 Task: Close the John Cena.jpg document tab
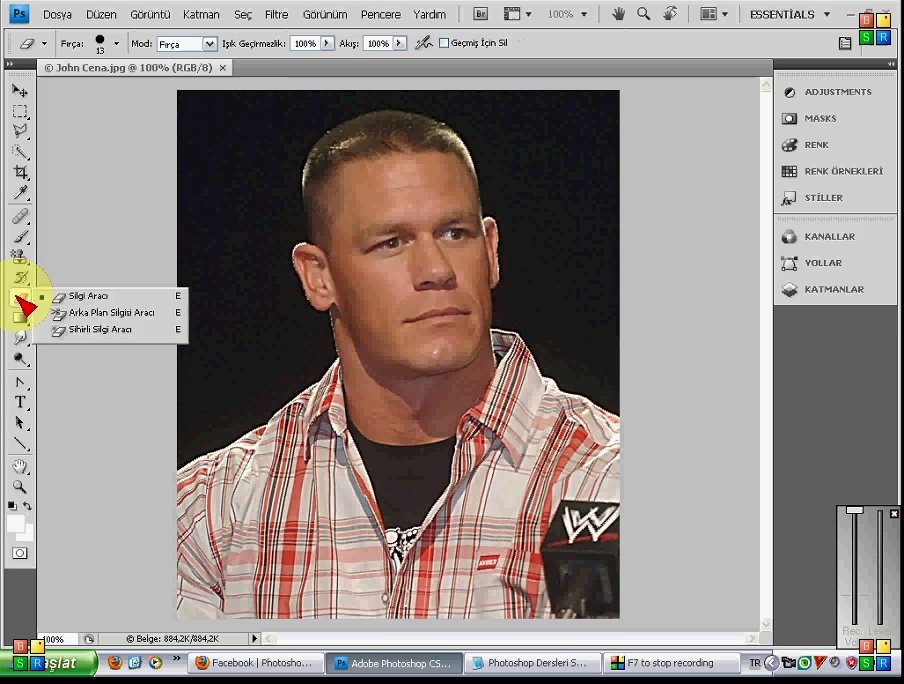pyautogui.click(x=223, y=68)
